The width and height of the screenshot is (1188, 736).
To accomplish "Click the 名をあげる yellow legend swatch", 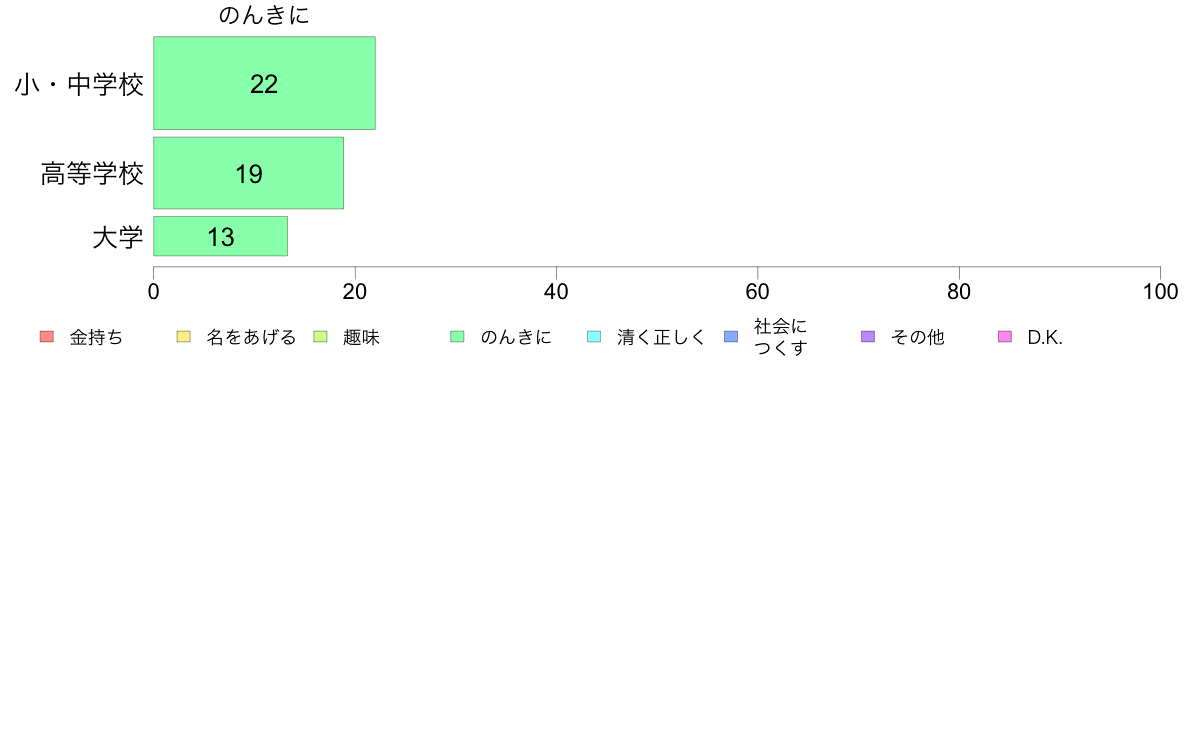I will click(x=183, y=337).
